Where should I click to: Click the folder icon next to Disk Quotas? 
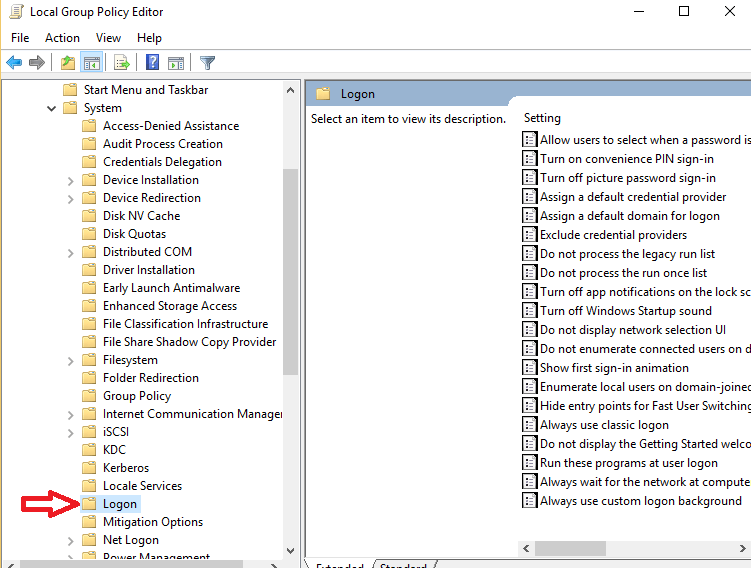[89, 234]
